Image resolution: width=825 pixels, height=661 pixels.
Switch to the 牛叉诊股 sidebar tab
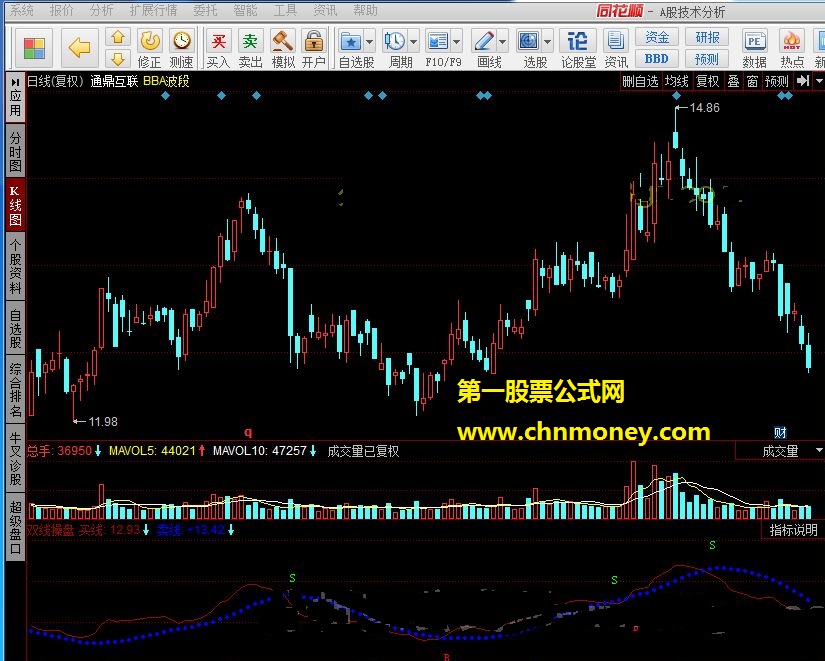point(15,458)
